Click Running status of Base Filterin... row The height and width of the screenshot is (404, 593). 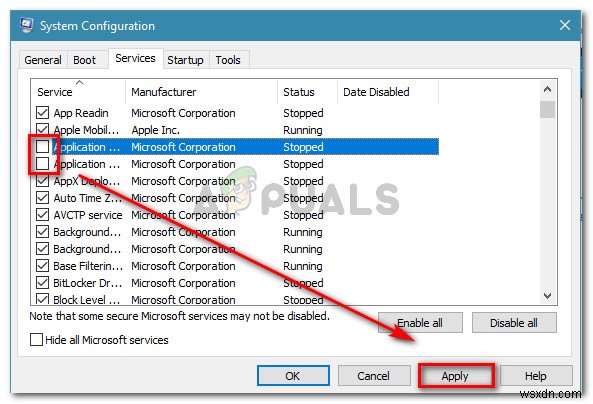pos(303,266)
